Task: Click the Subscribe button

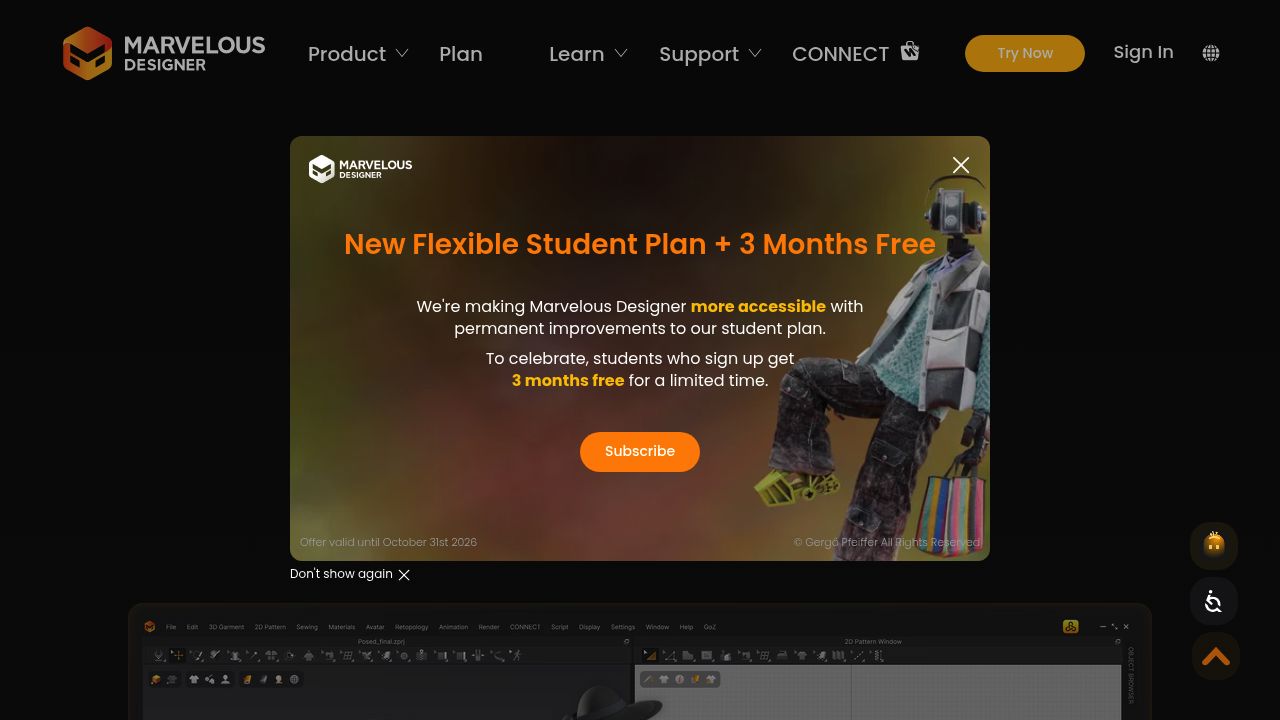Action: (640, 452)
